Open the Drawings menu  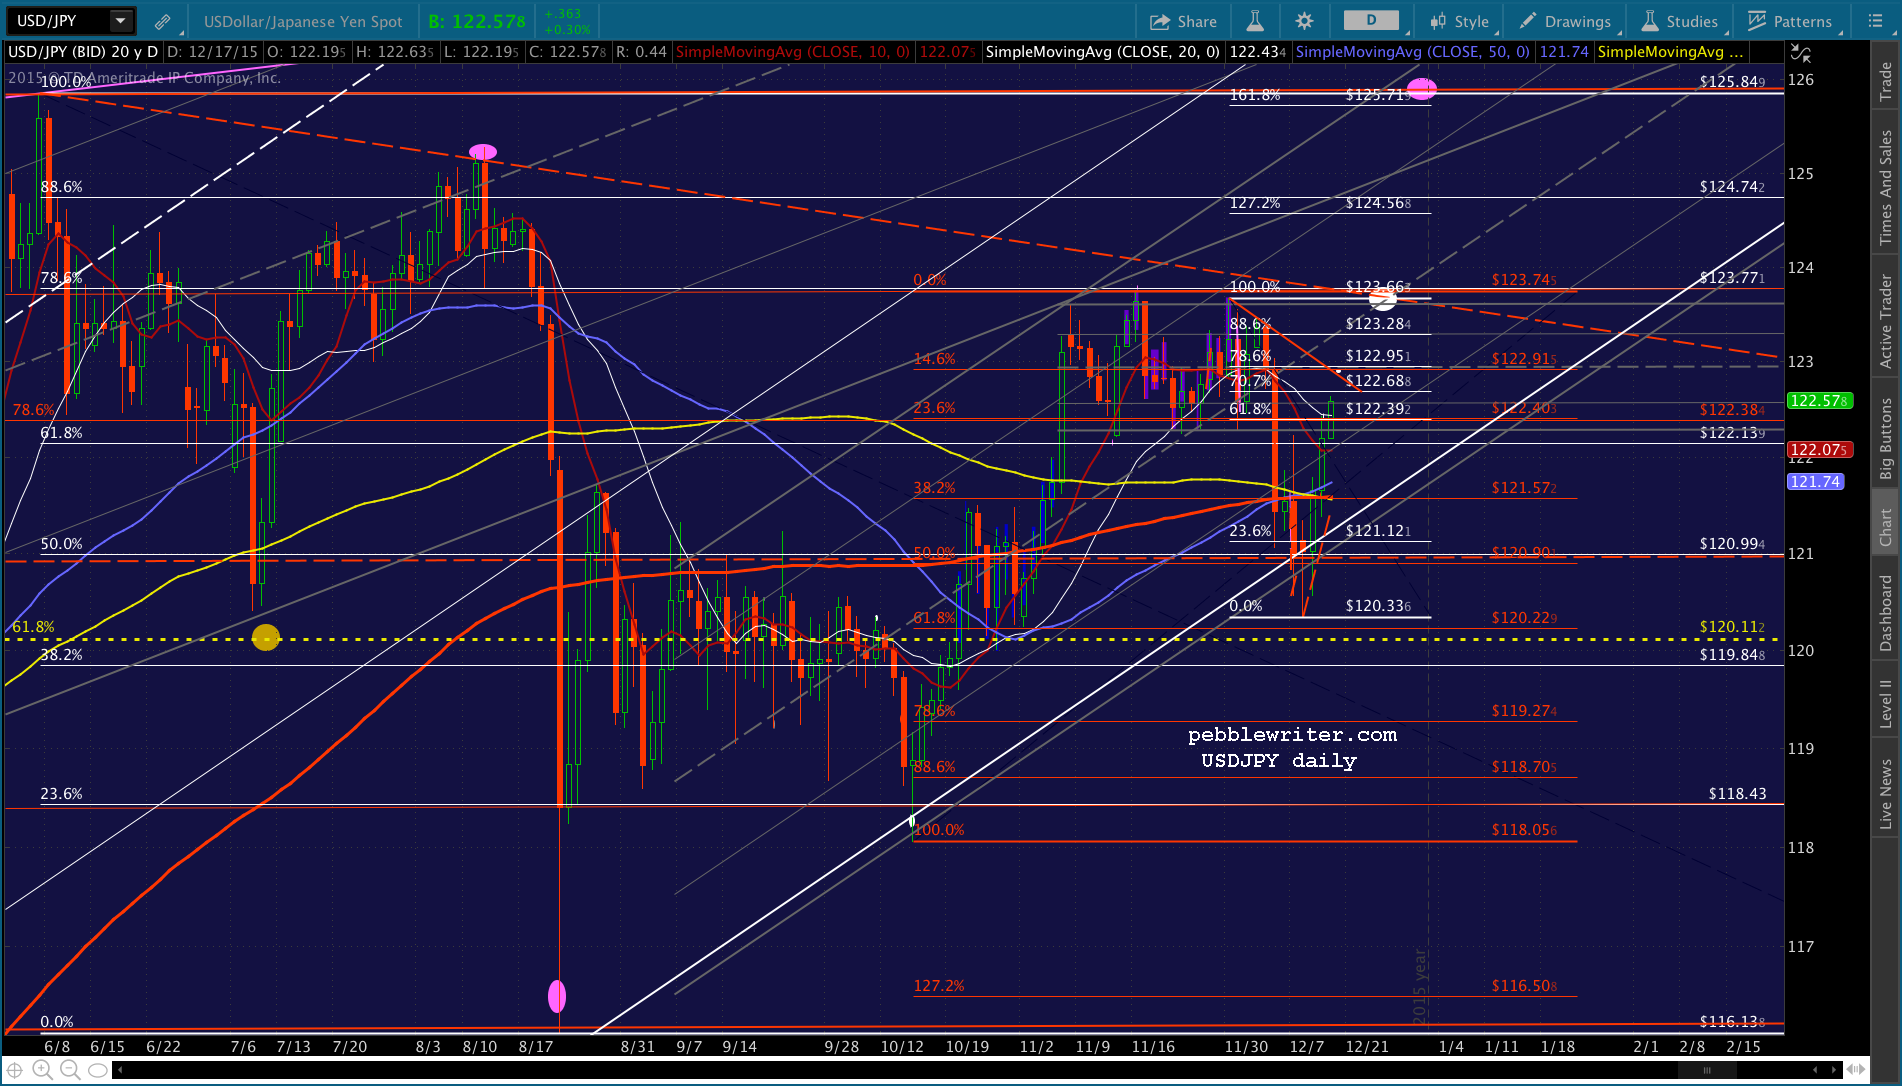point(1565,21)
